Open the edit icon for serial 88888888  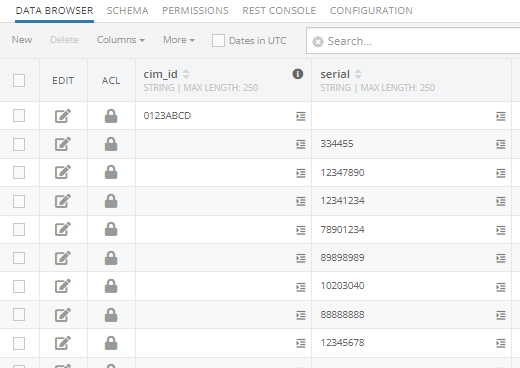[63, 315]
